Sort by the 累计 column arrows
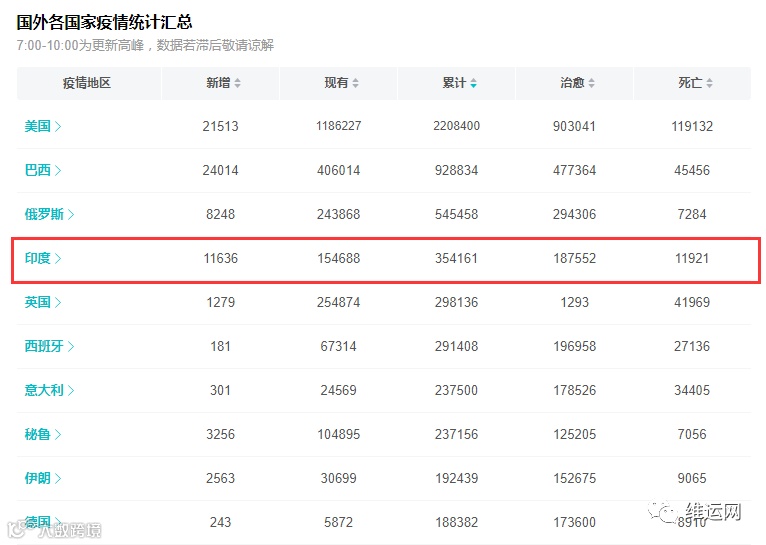Image resolution: width=766 pixels, height=545 pixels. point(473,83)
